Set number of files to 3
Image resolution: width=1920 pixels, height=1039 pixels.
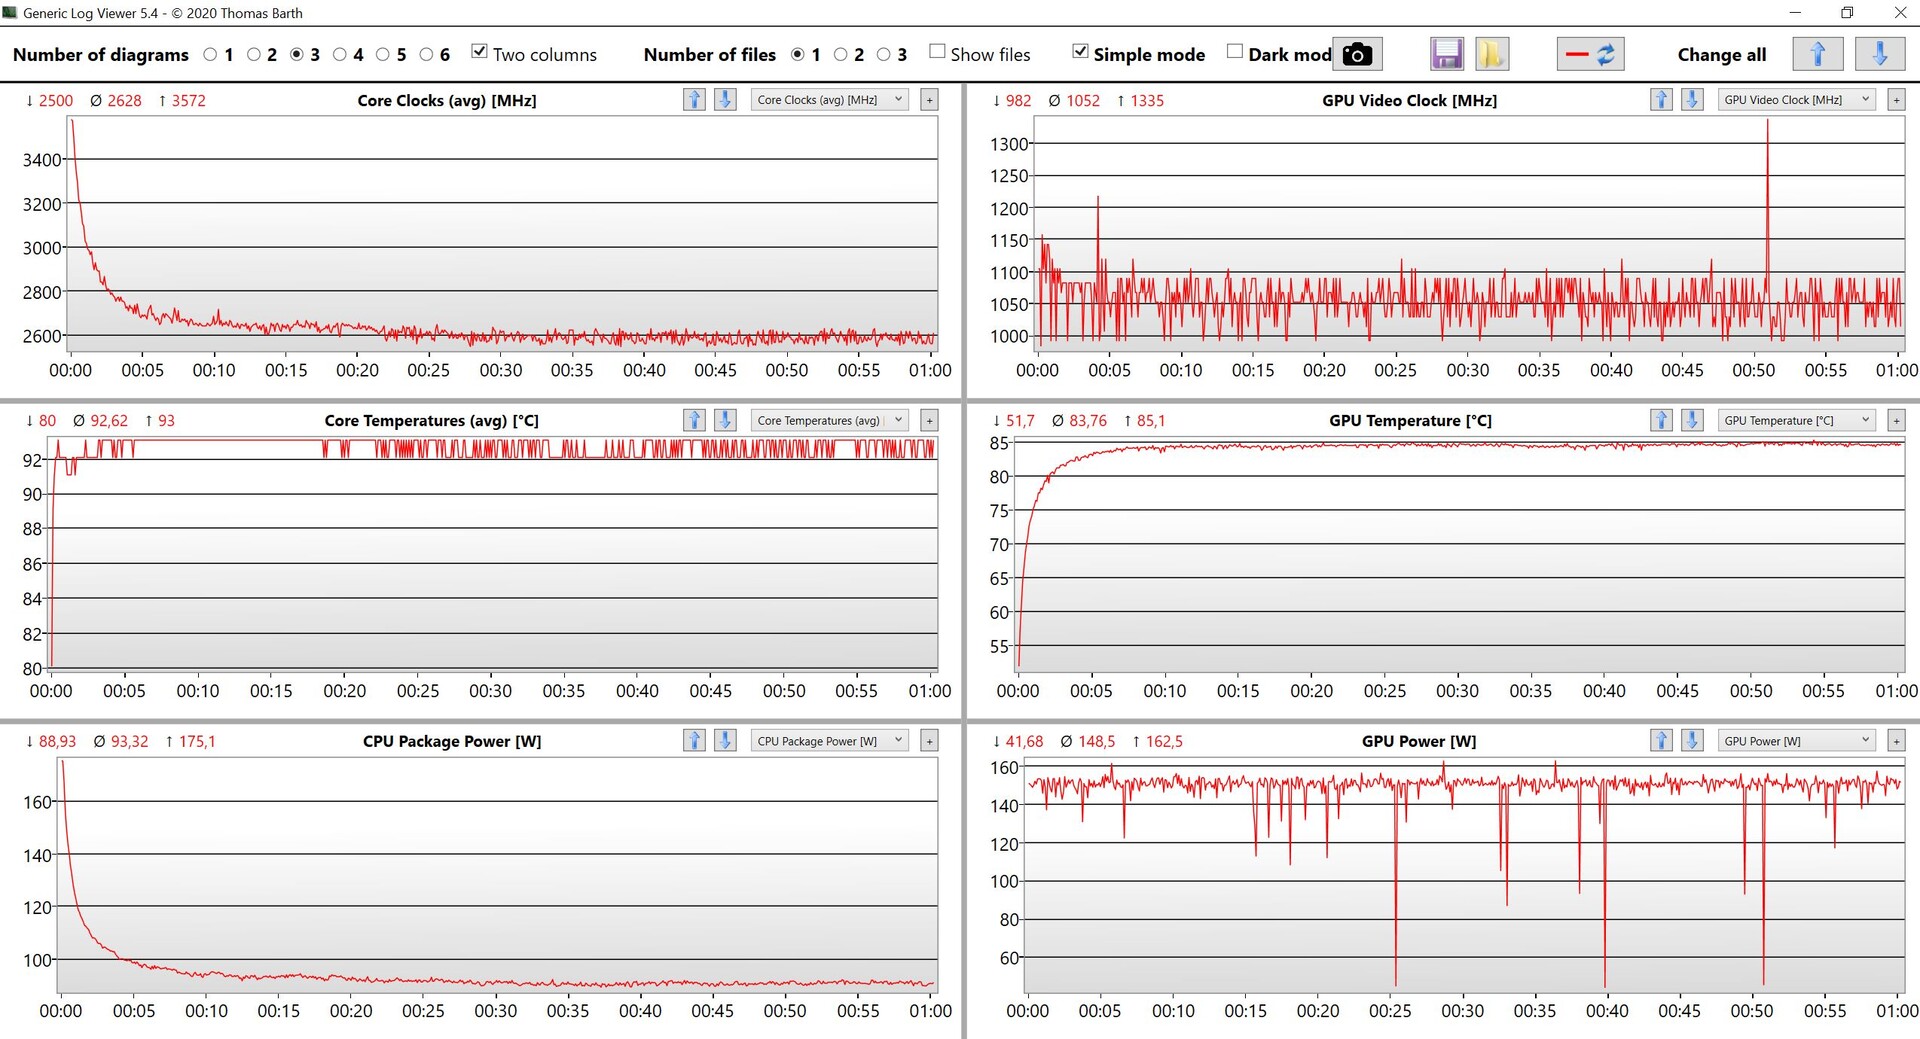coord(883,54)
